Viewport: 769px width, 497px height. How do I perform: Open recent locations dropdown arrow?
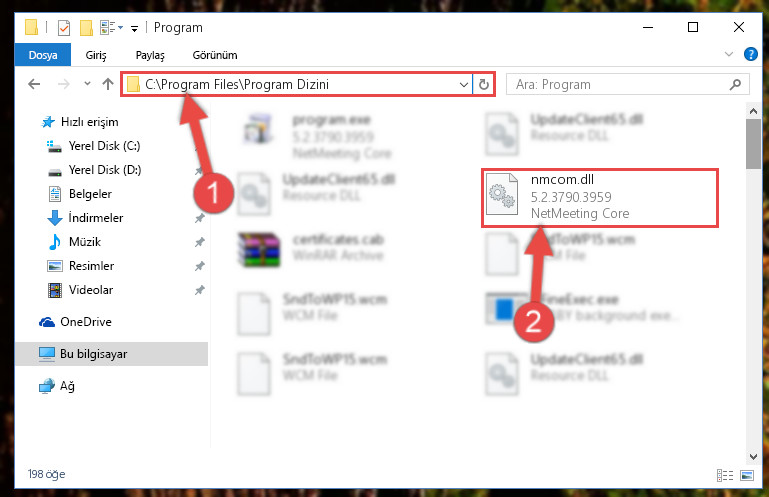click(87, 84)
